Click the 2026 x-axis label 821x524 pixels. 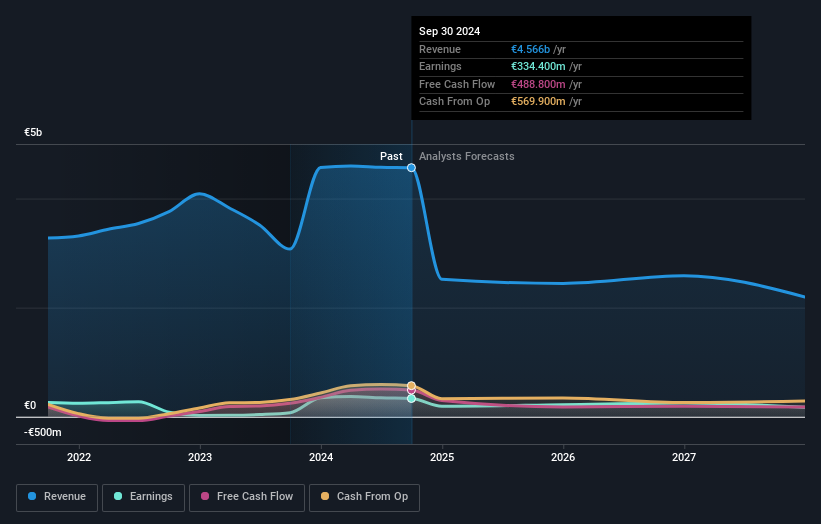(x=563, y=458)
